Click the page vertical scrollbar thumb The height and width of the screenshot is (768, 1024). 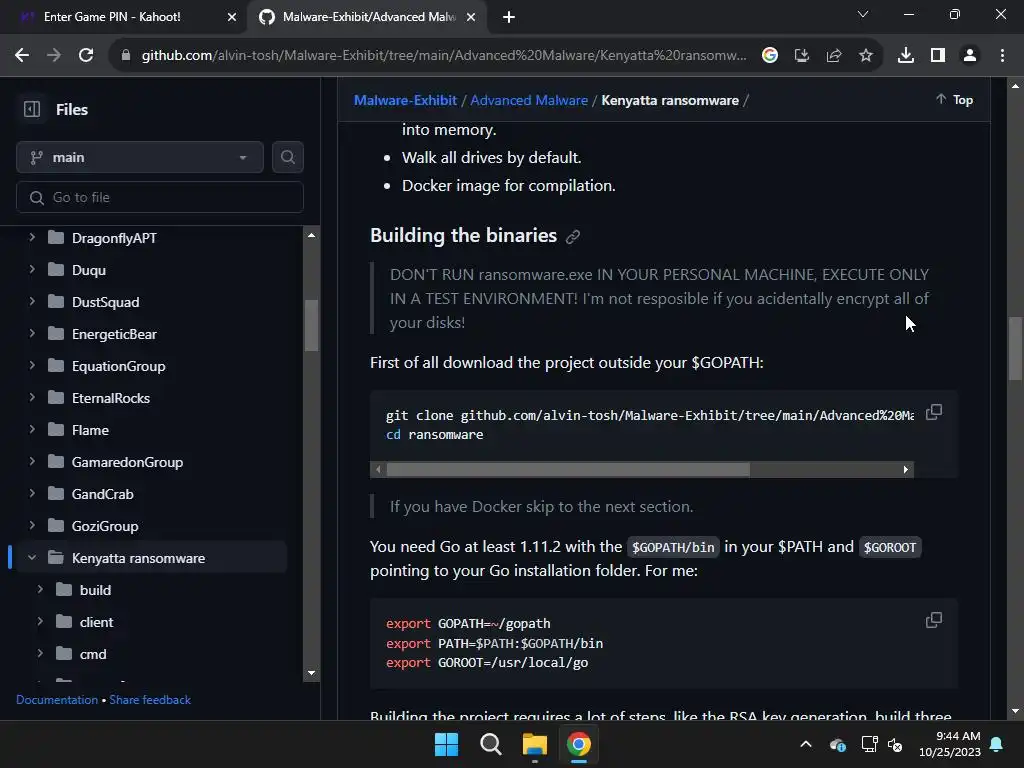coord(1015,348)
